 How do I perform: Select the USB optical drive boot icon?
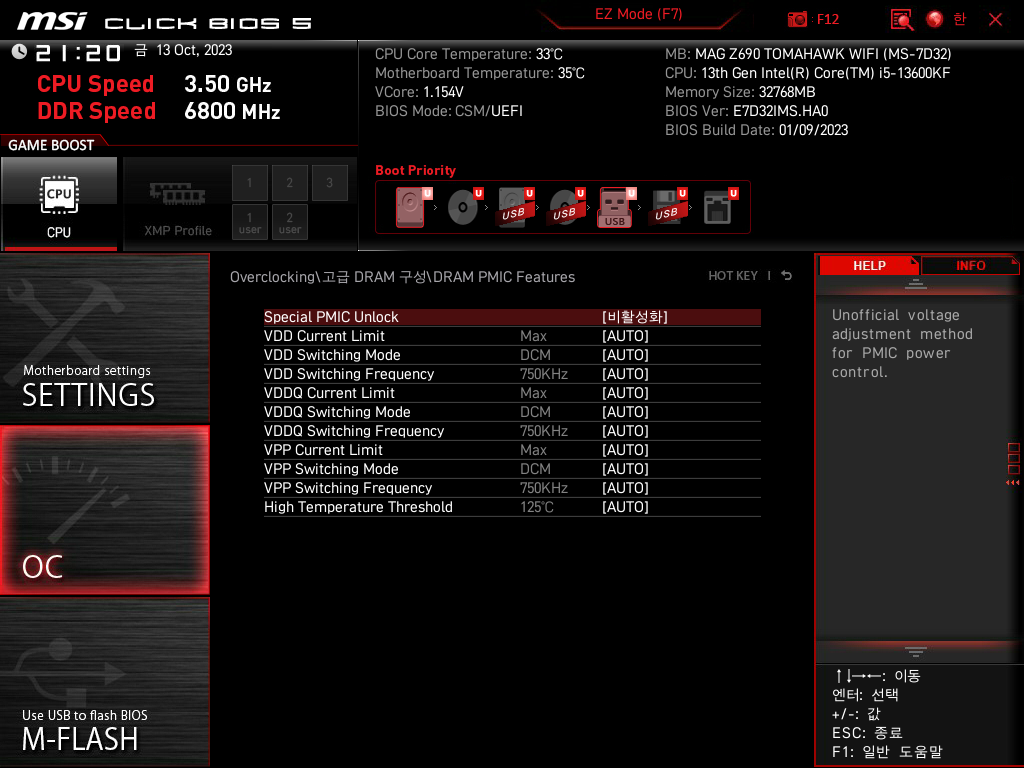tap(566, 207)
